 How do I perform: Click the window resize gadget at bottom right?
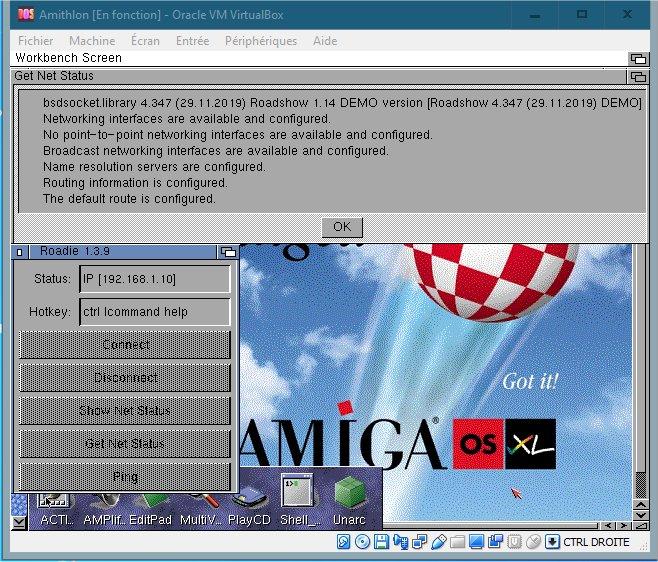pyautogui.click(x=640, y=525)
